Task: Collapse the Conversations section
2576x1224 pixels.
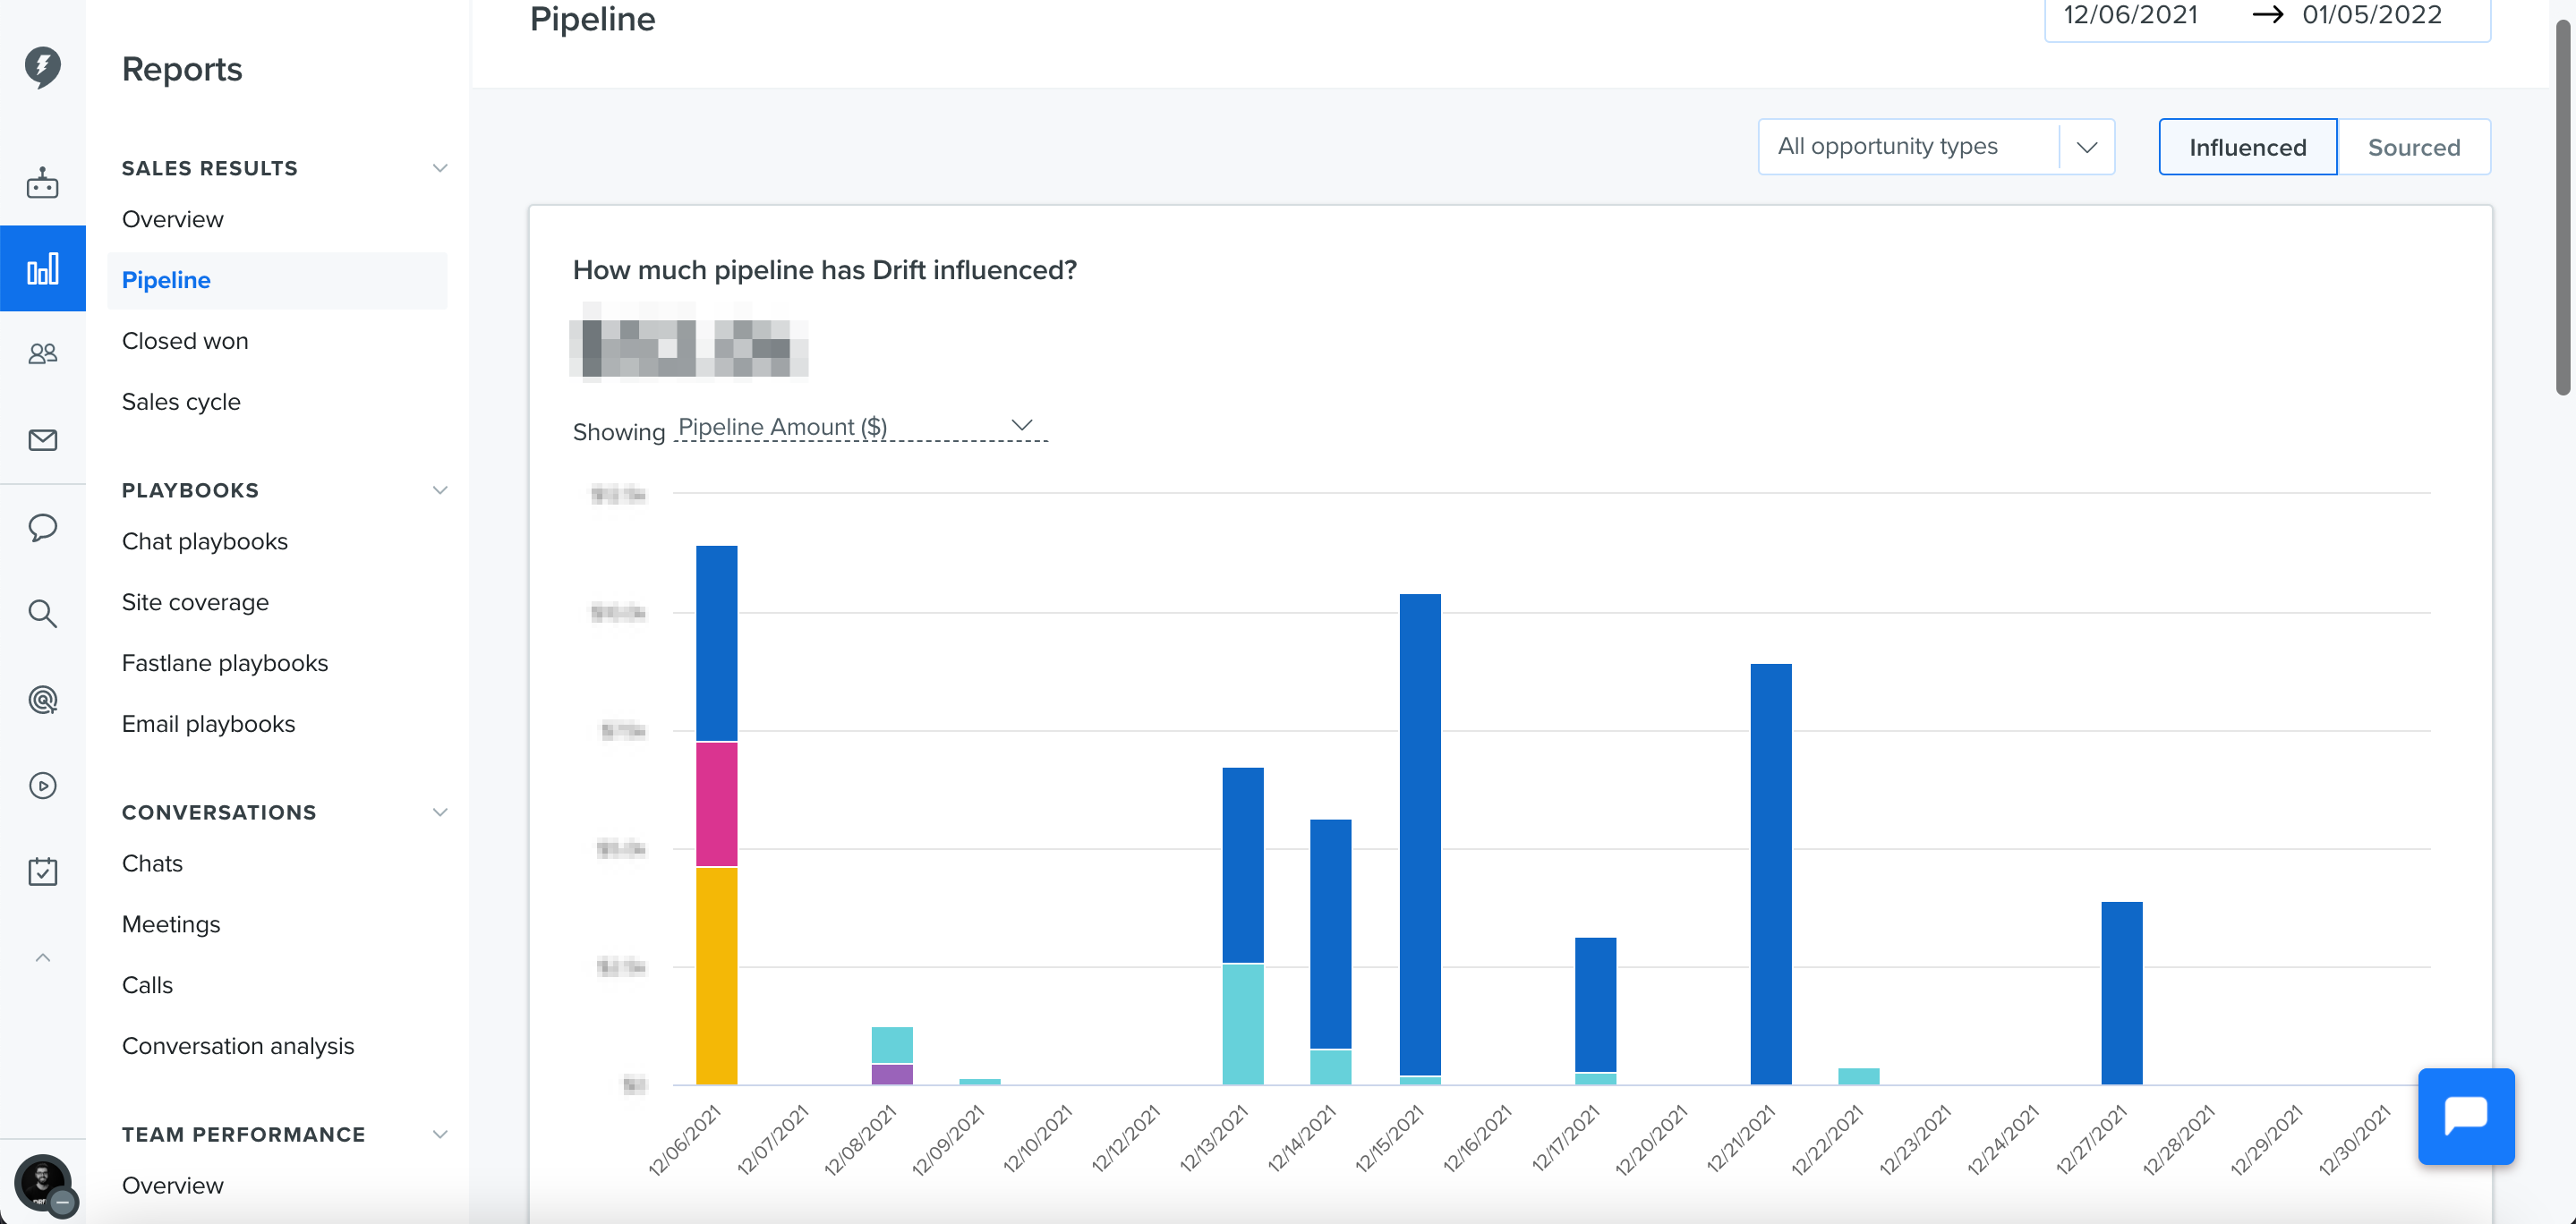Action: pyautogui.click(x=439, y=812)
